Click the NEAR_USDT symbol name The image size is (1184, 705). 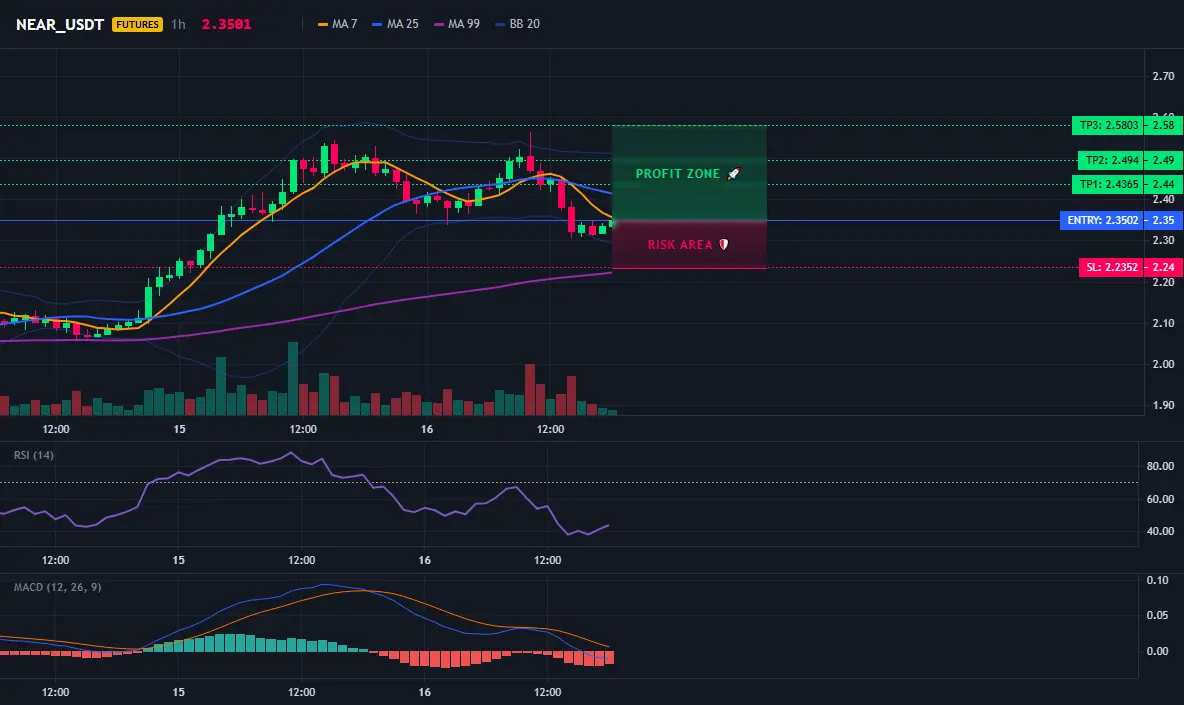[x=60, y=24]
